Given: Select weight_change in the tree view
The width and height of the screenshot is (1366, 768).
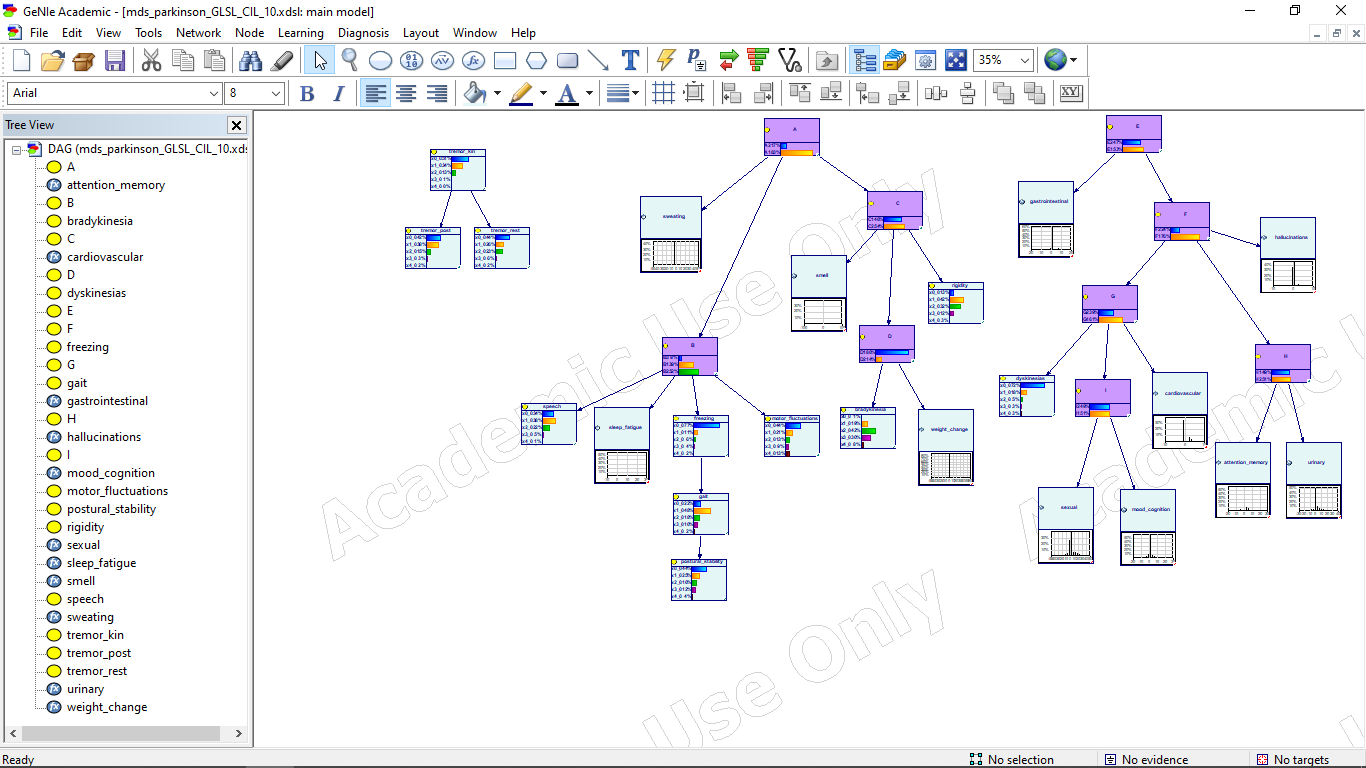Looking at the screenshot, I should [106, 707].
